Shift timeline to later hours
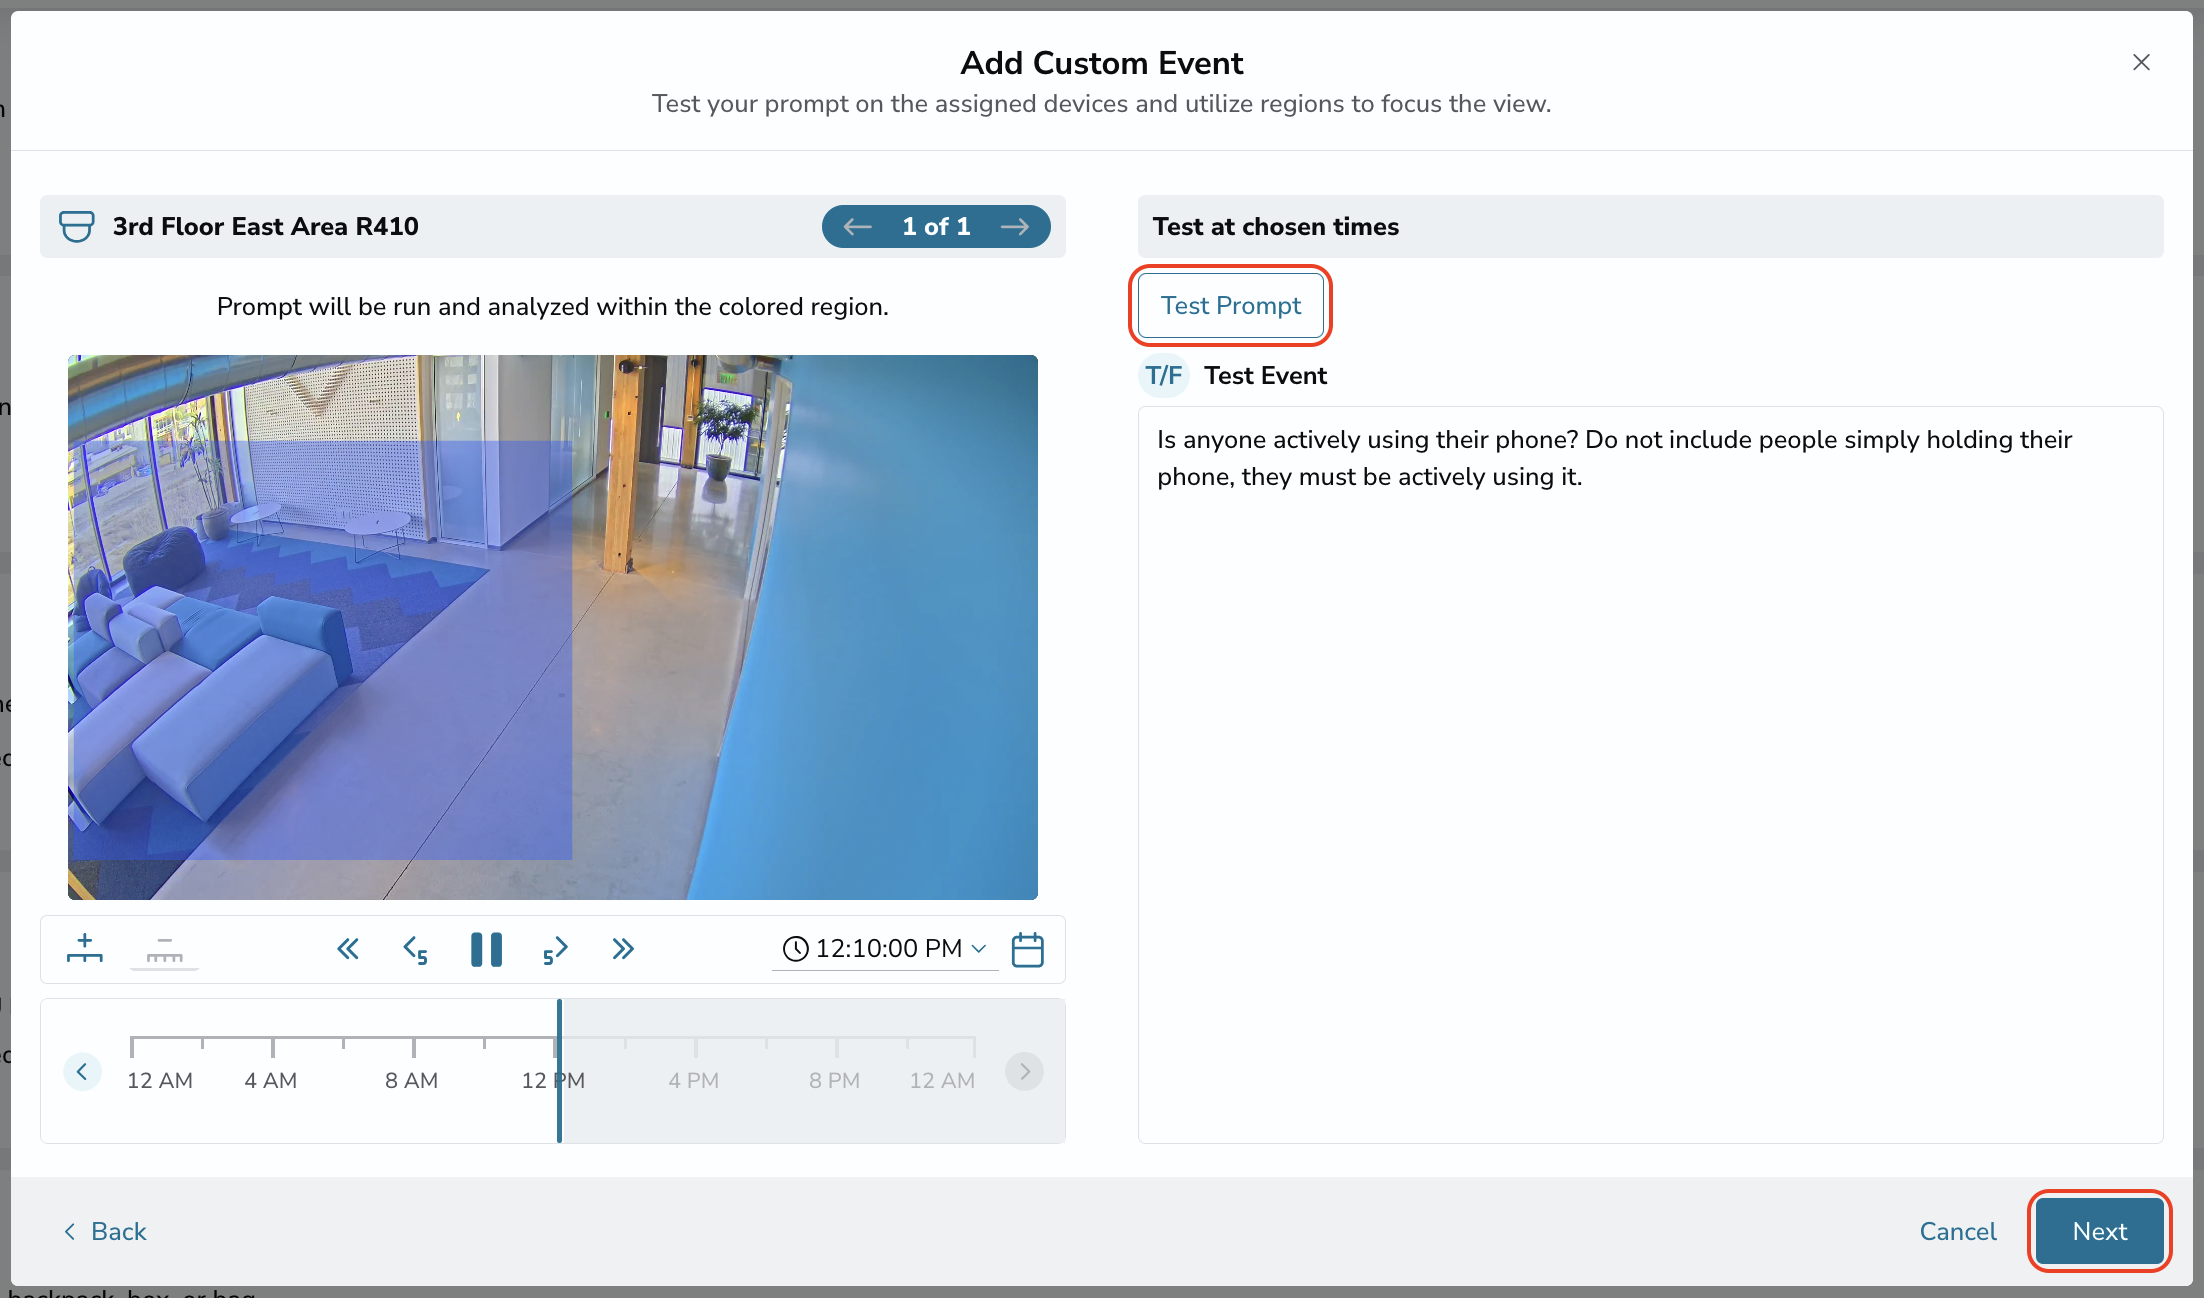This screenshot has width=2204, height=1298. click(x=1025, y=1072)
